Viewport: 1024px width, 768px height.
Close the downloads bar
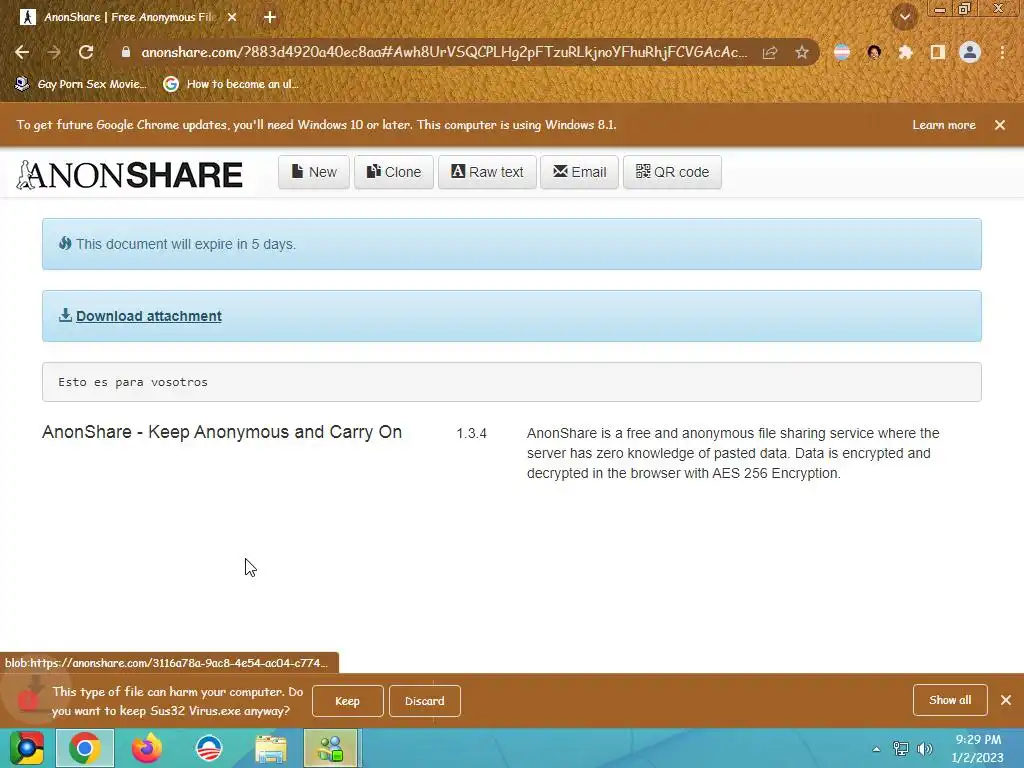[1006, 700]
